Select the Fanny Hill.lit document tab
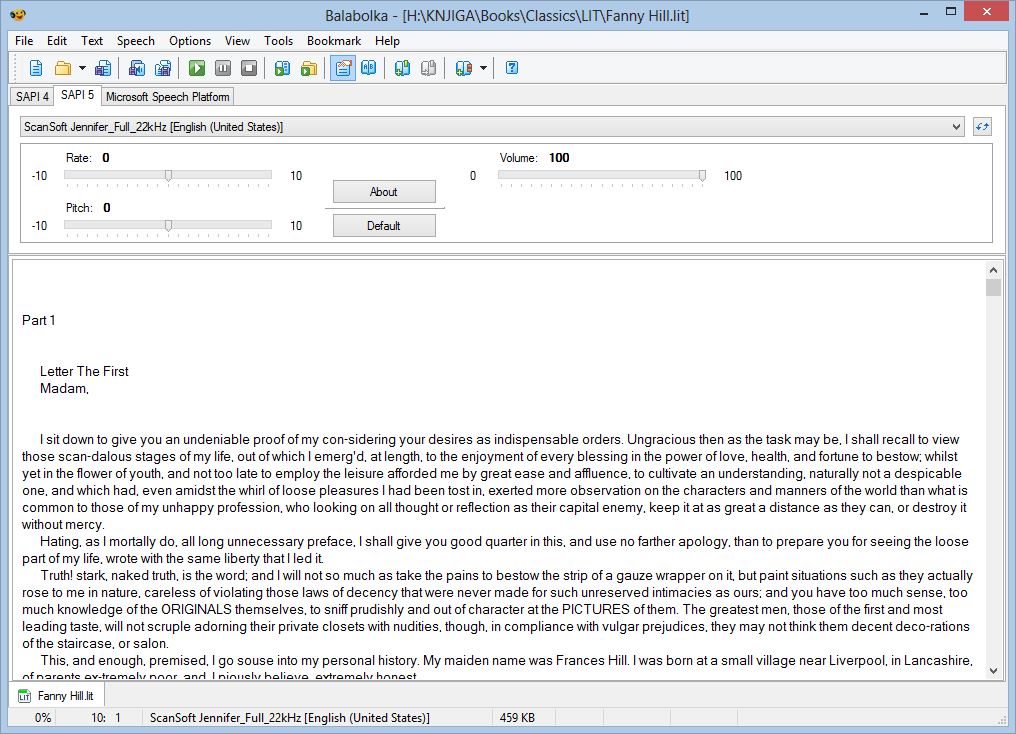This screenshot has width=1016, height=734. pos(56,696)
